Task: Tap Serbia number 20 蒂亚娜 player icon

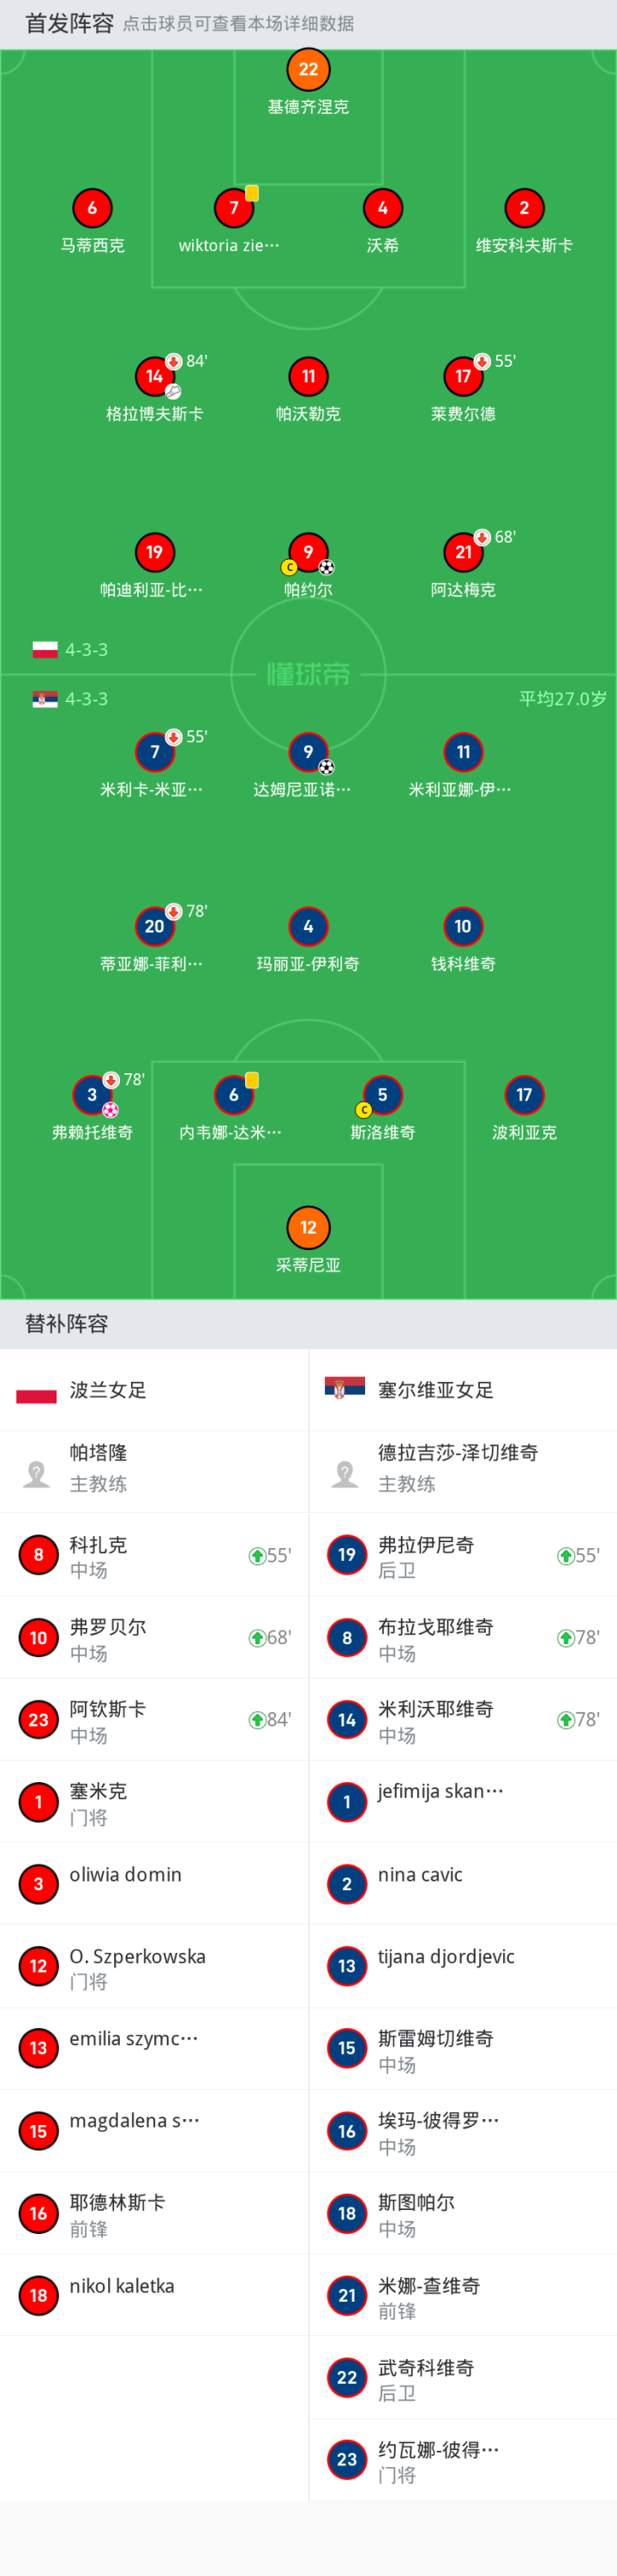Action: click(x=154, y=926)
